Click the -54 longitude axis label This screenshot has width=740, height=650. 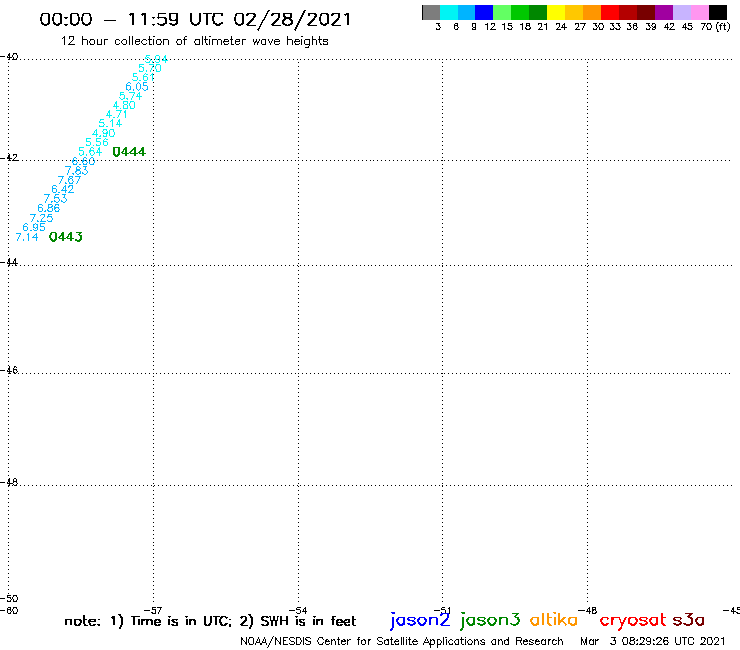point(298,610)
